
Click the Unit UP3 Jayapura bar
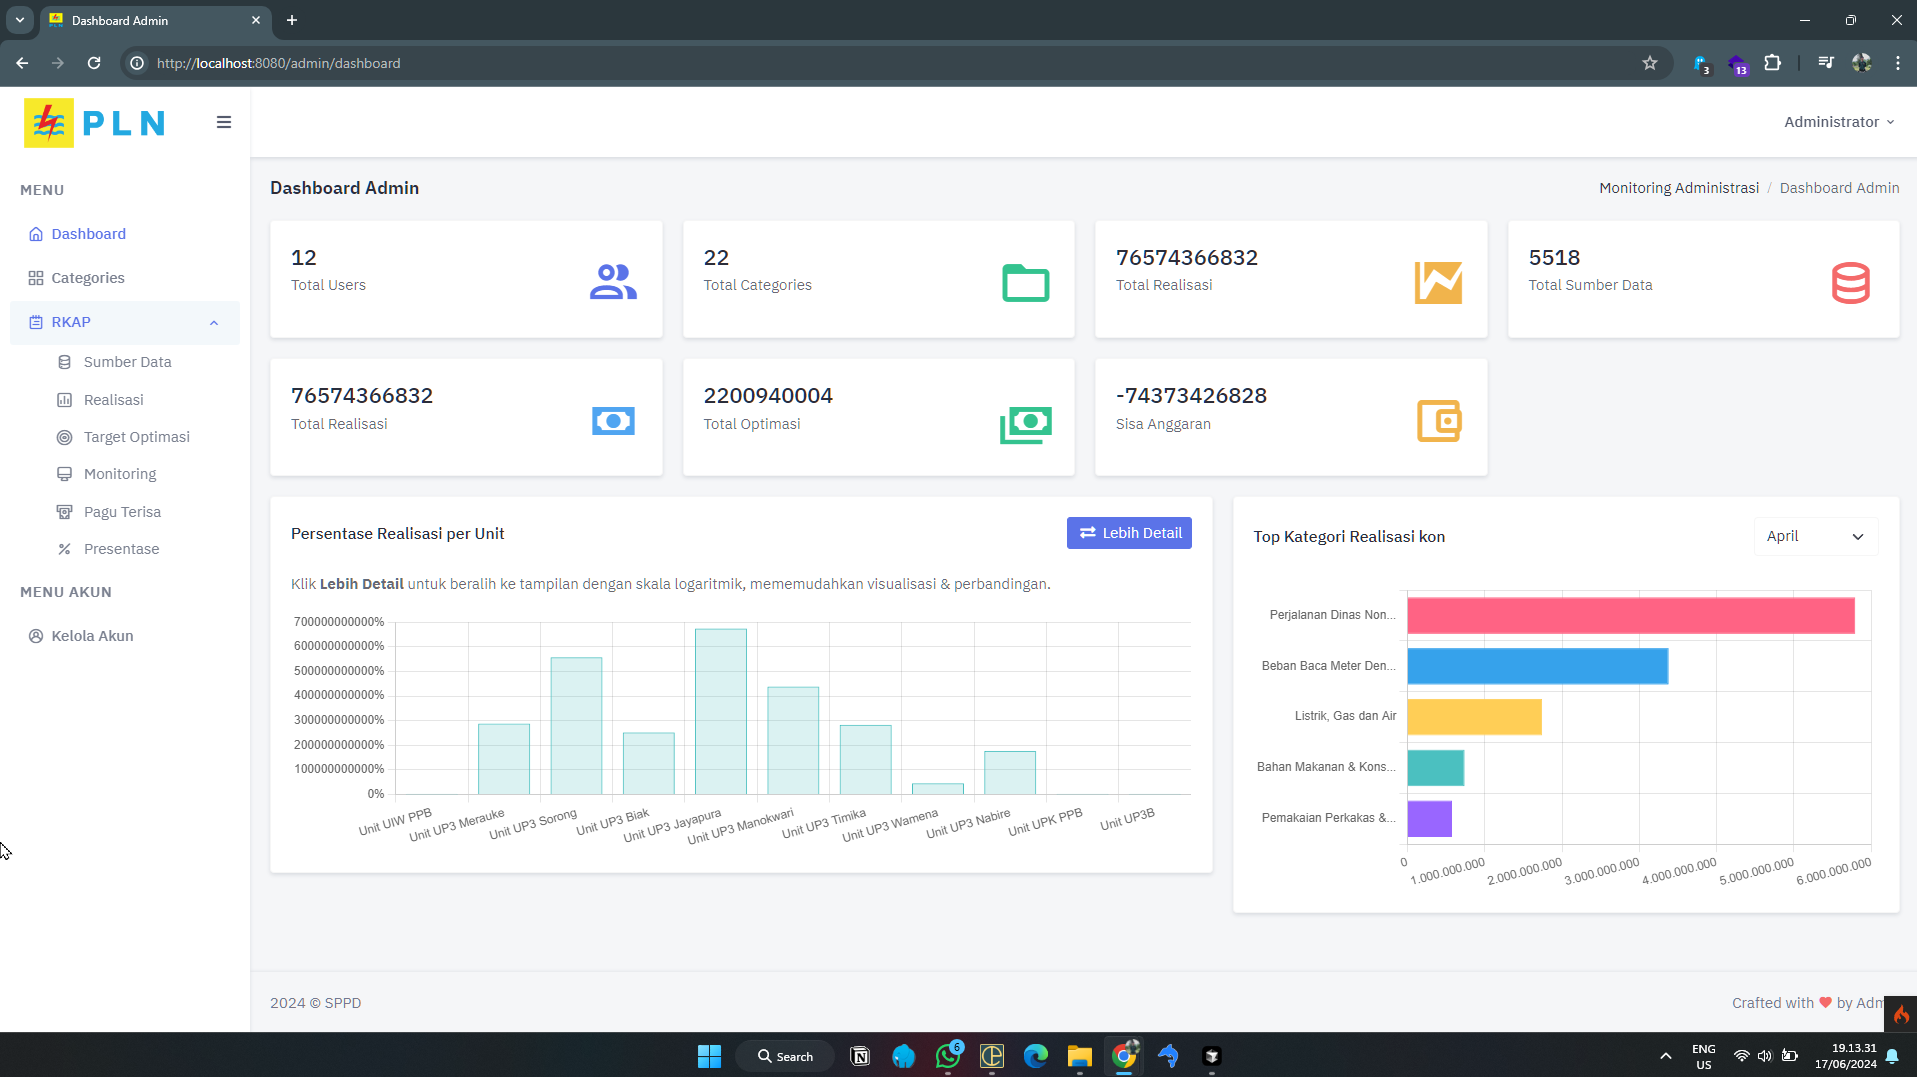click(x=721, y=712)
